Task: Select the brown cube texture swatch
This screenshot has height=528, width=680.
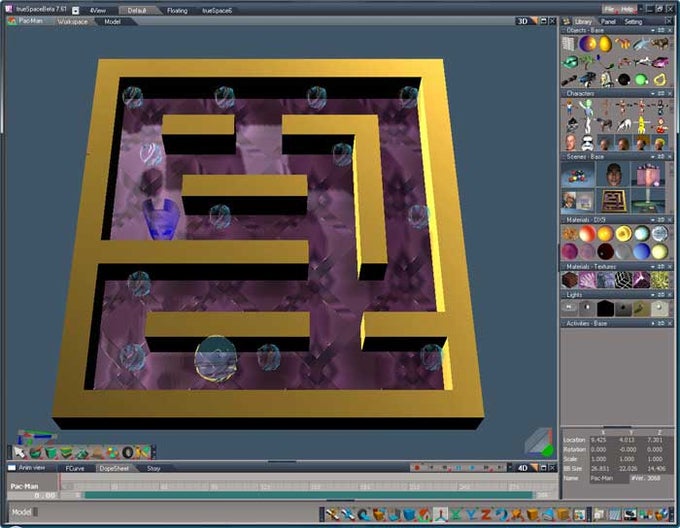Action: [x=569, y=280]
